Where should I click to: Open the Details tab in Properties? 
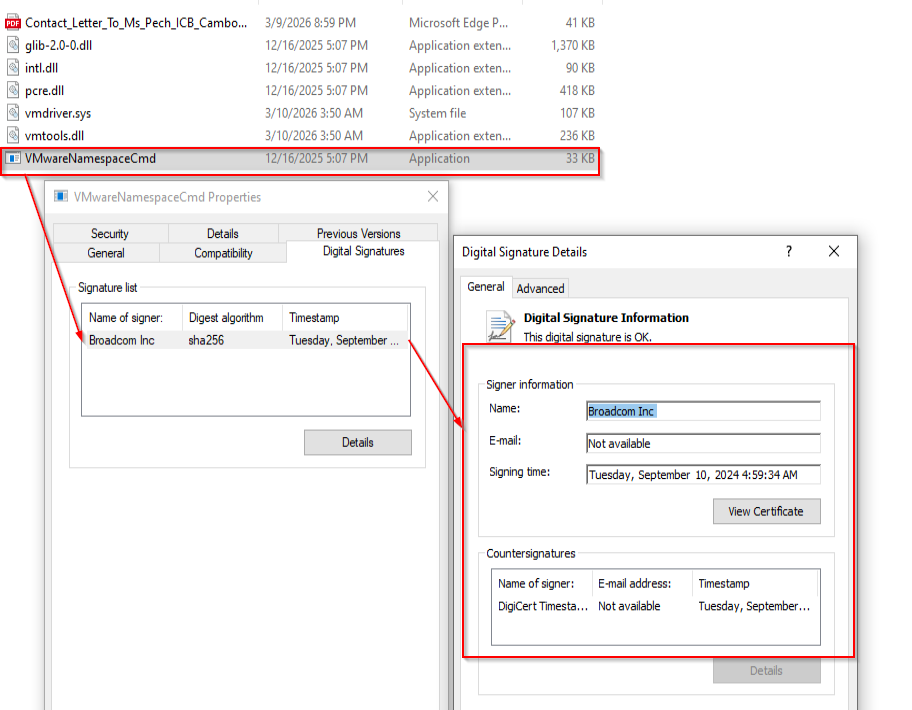[x=223, y=233]
